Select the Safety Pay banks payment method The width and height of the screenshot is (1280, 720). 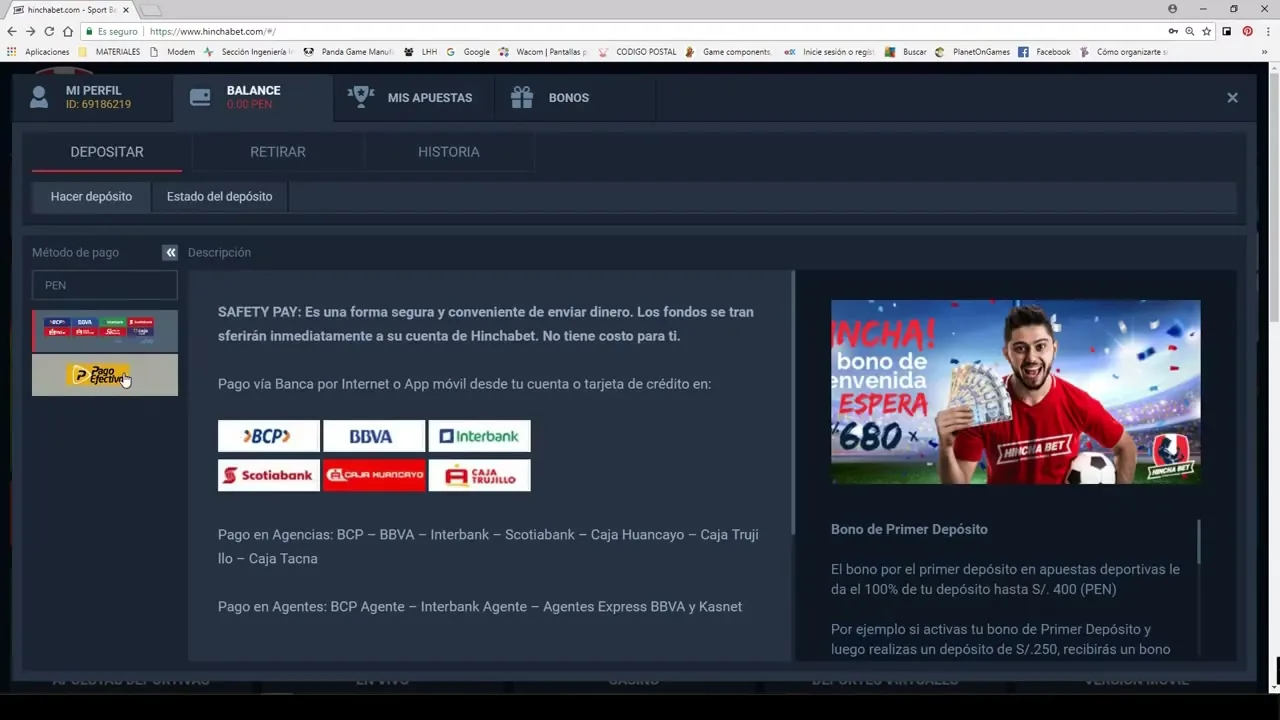[x=105, y=331]
